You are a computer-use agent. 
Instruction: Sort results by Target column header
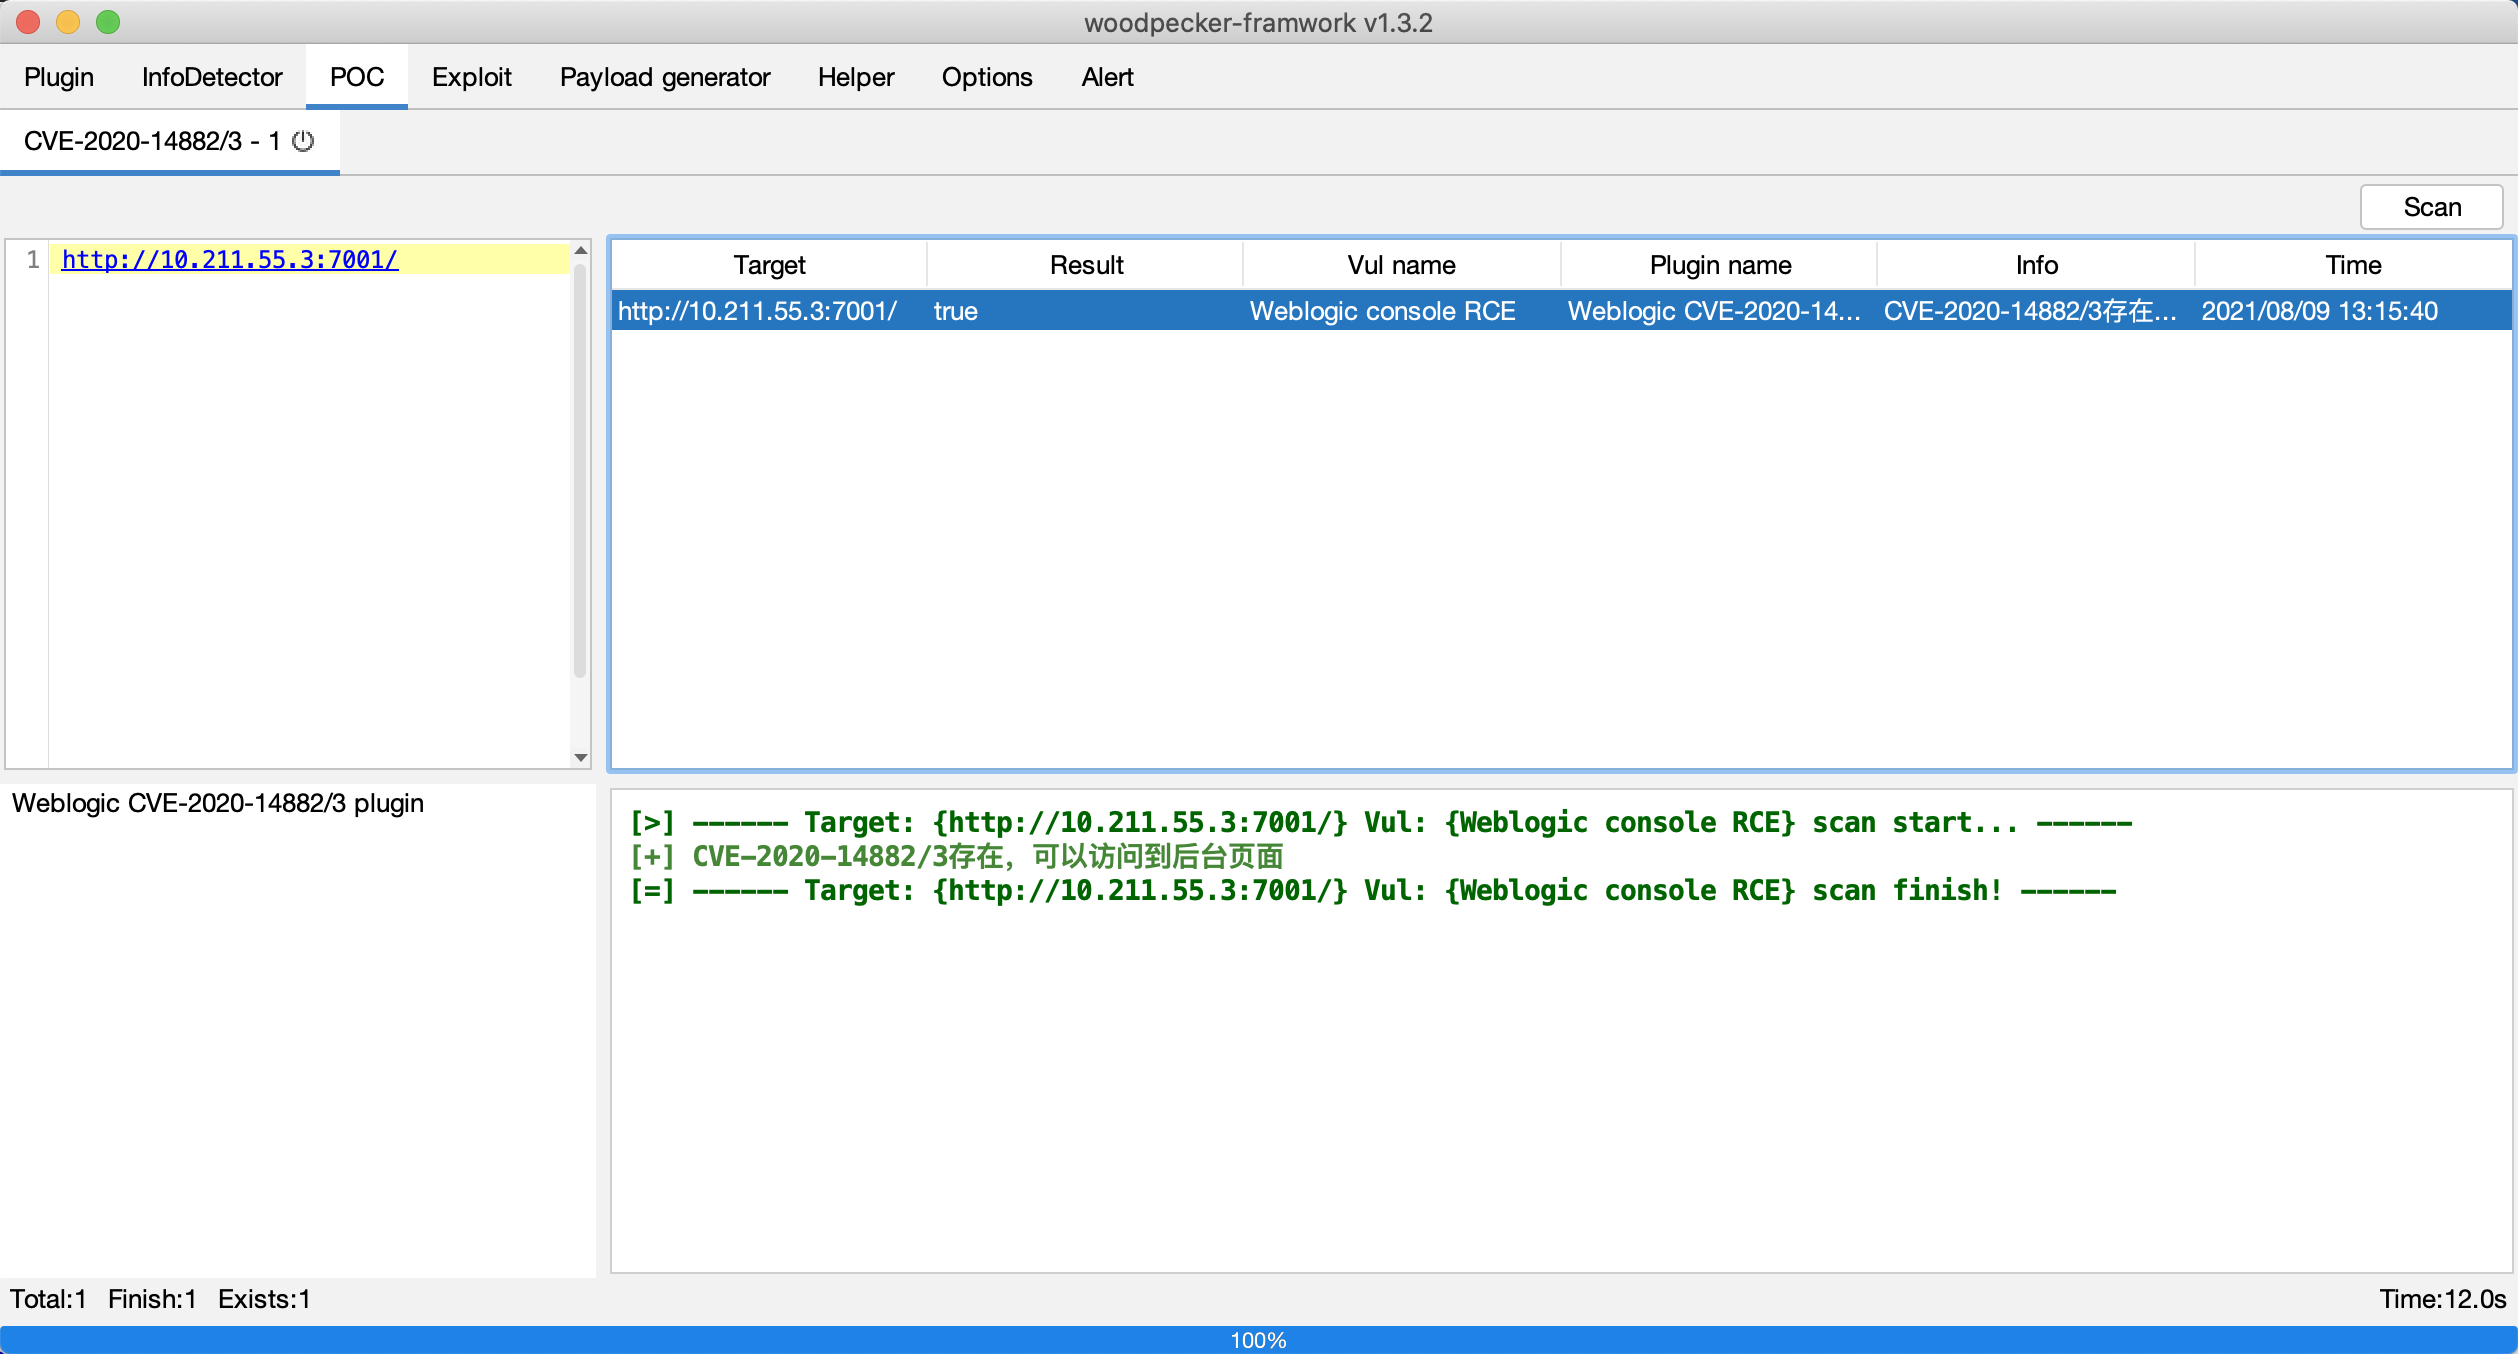pos(768,265)
